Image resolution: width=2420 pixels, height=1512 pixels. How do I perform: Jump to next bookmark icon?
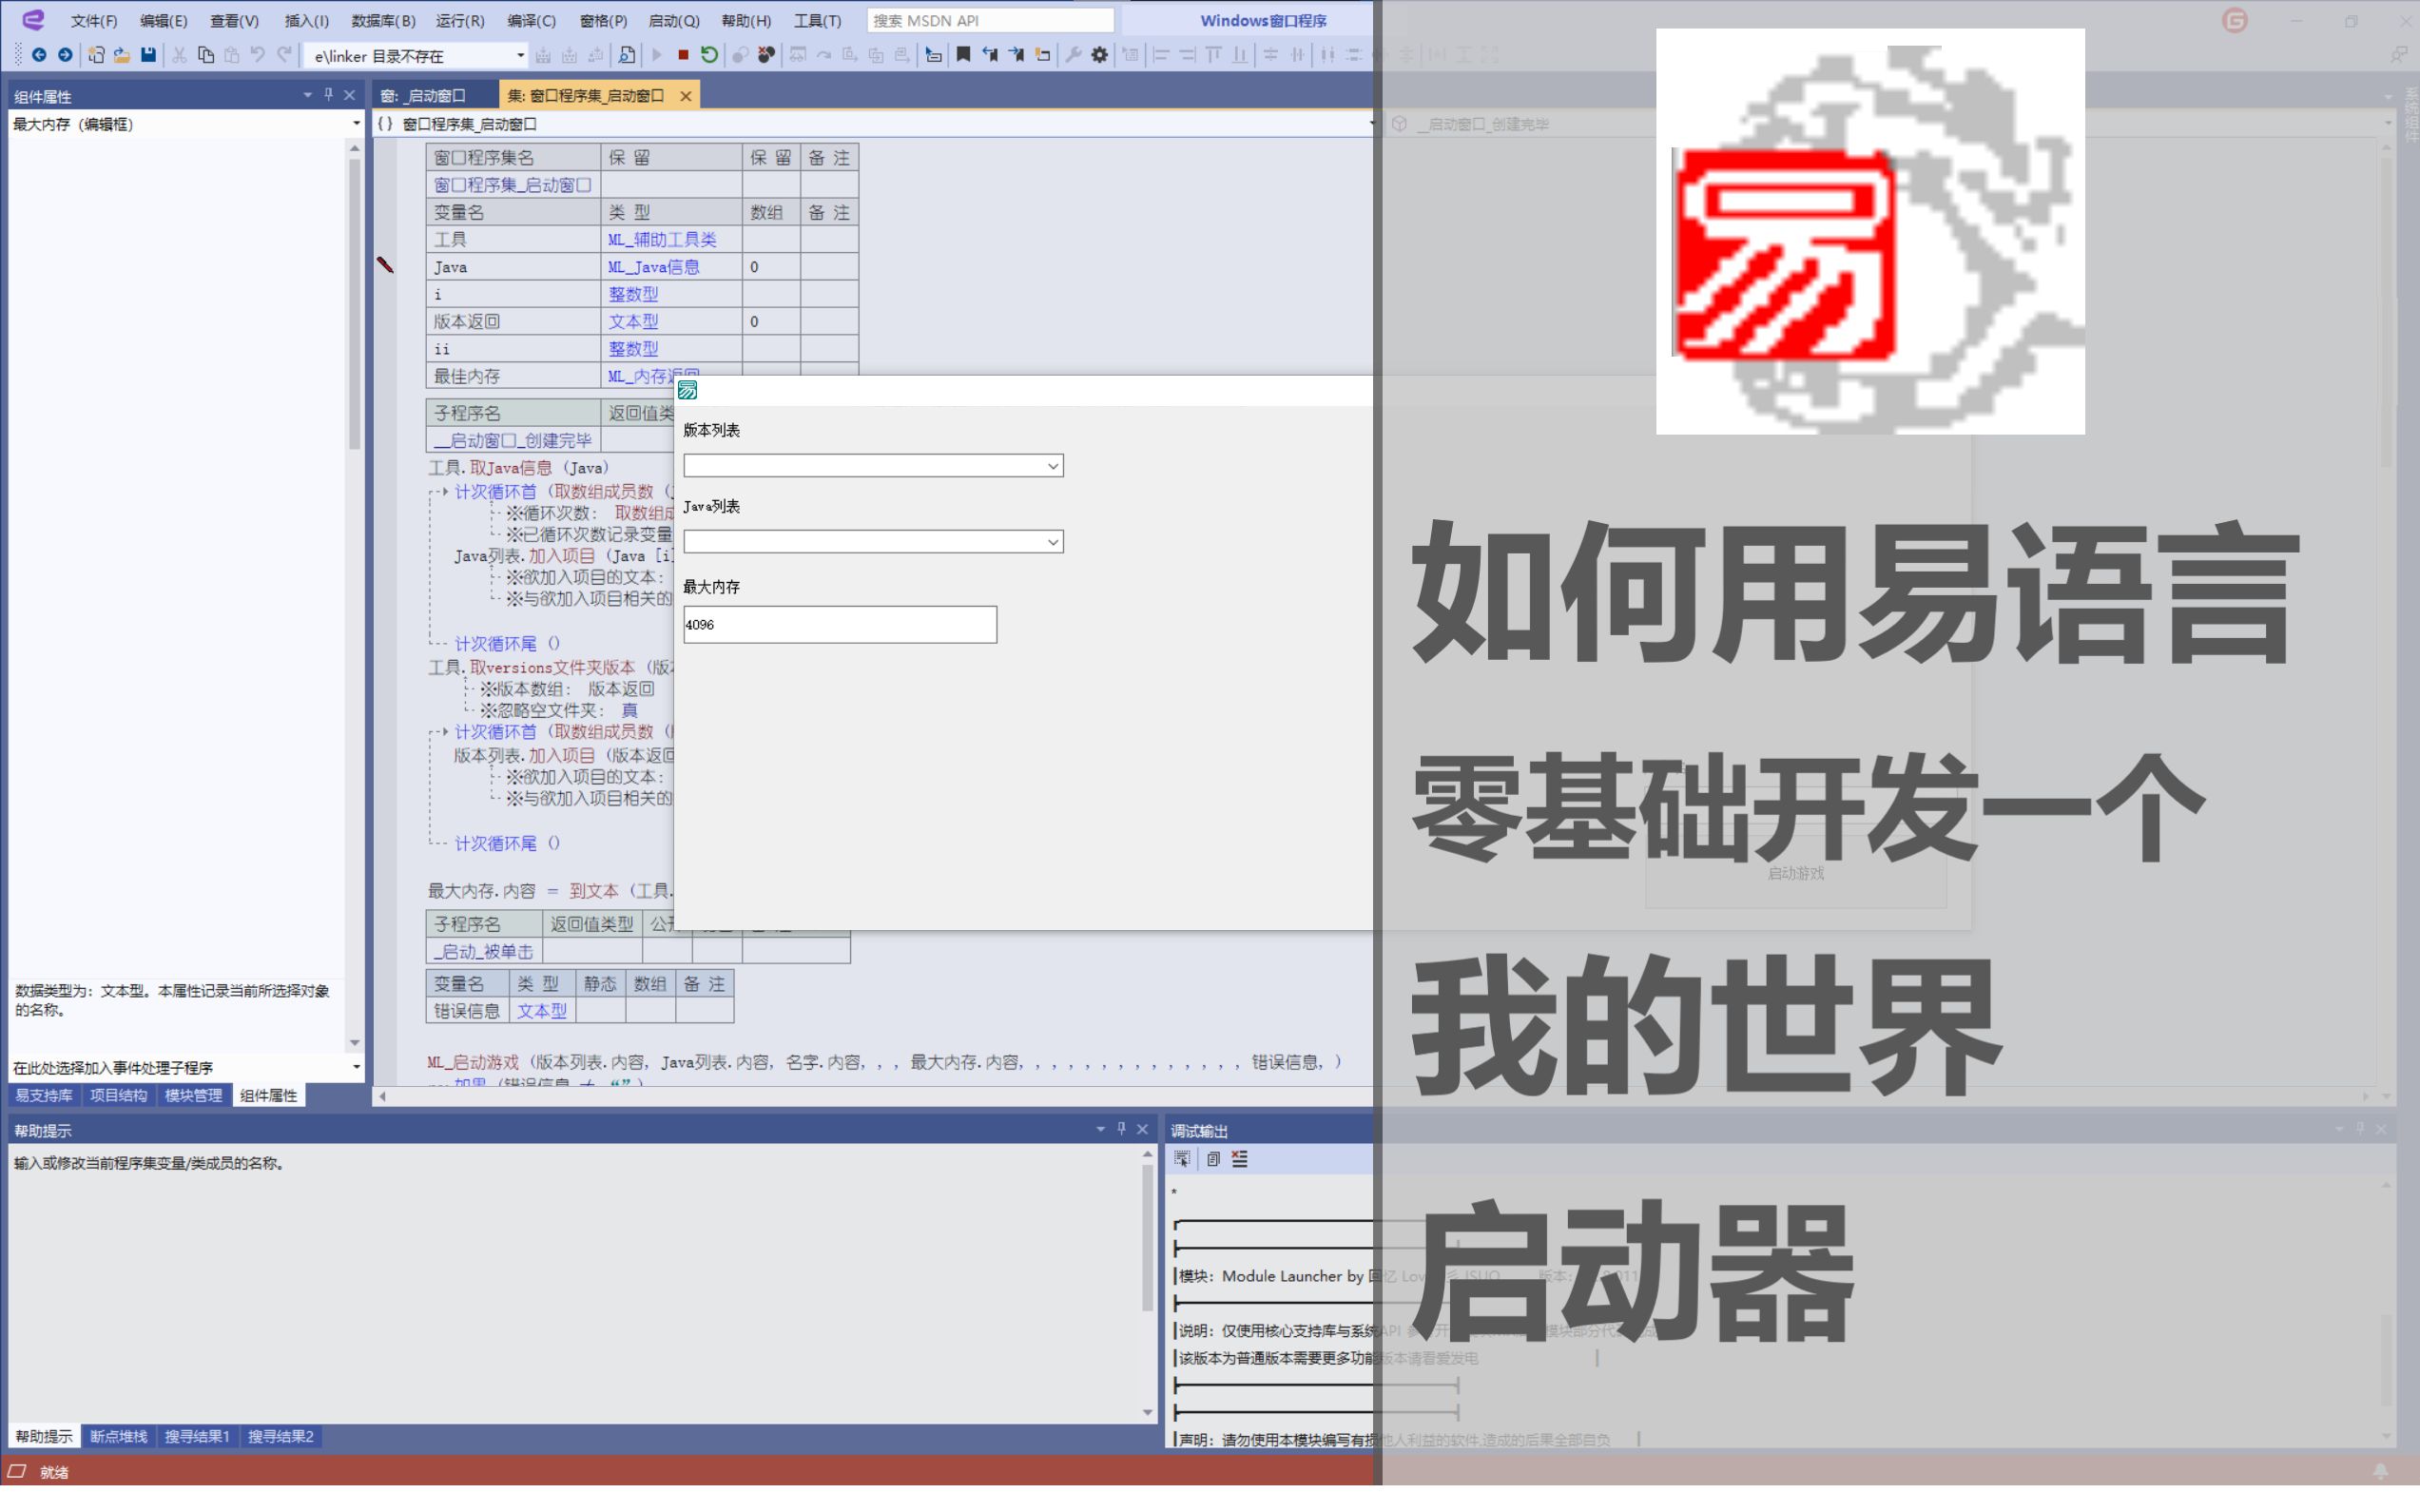1016,55
